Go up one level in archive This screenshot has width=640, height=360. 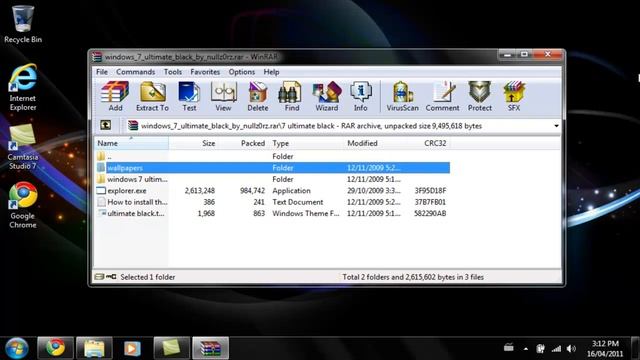pyautogui.click(x=105, y=125)
